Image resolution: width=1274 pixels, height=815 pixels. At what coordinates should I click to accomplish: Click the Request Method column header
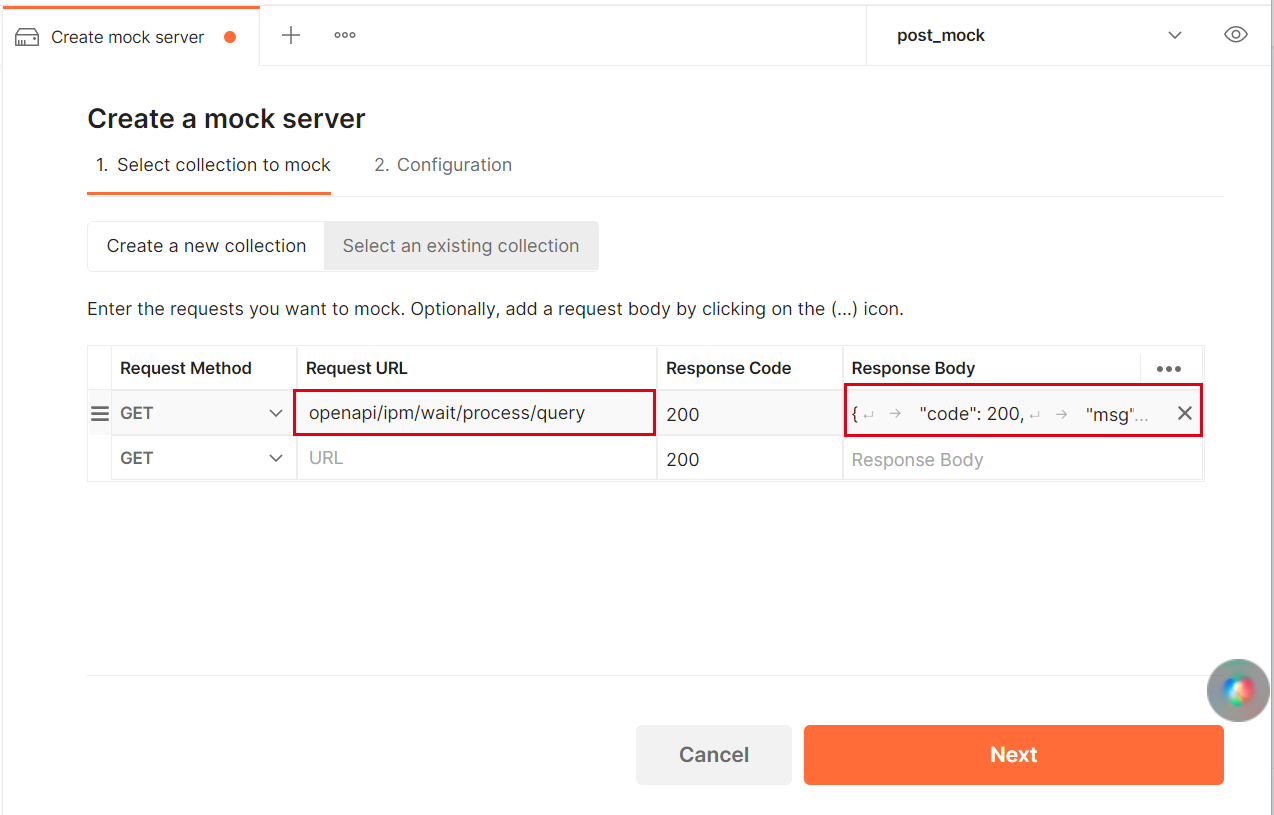tap(186, 368)
